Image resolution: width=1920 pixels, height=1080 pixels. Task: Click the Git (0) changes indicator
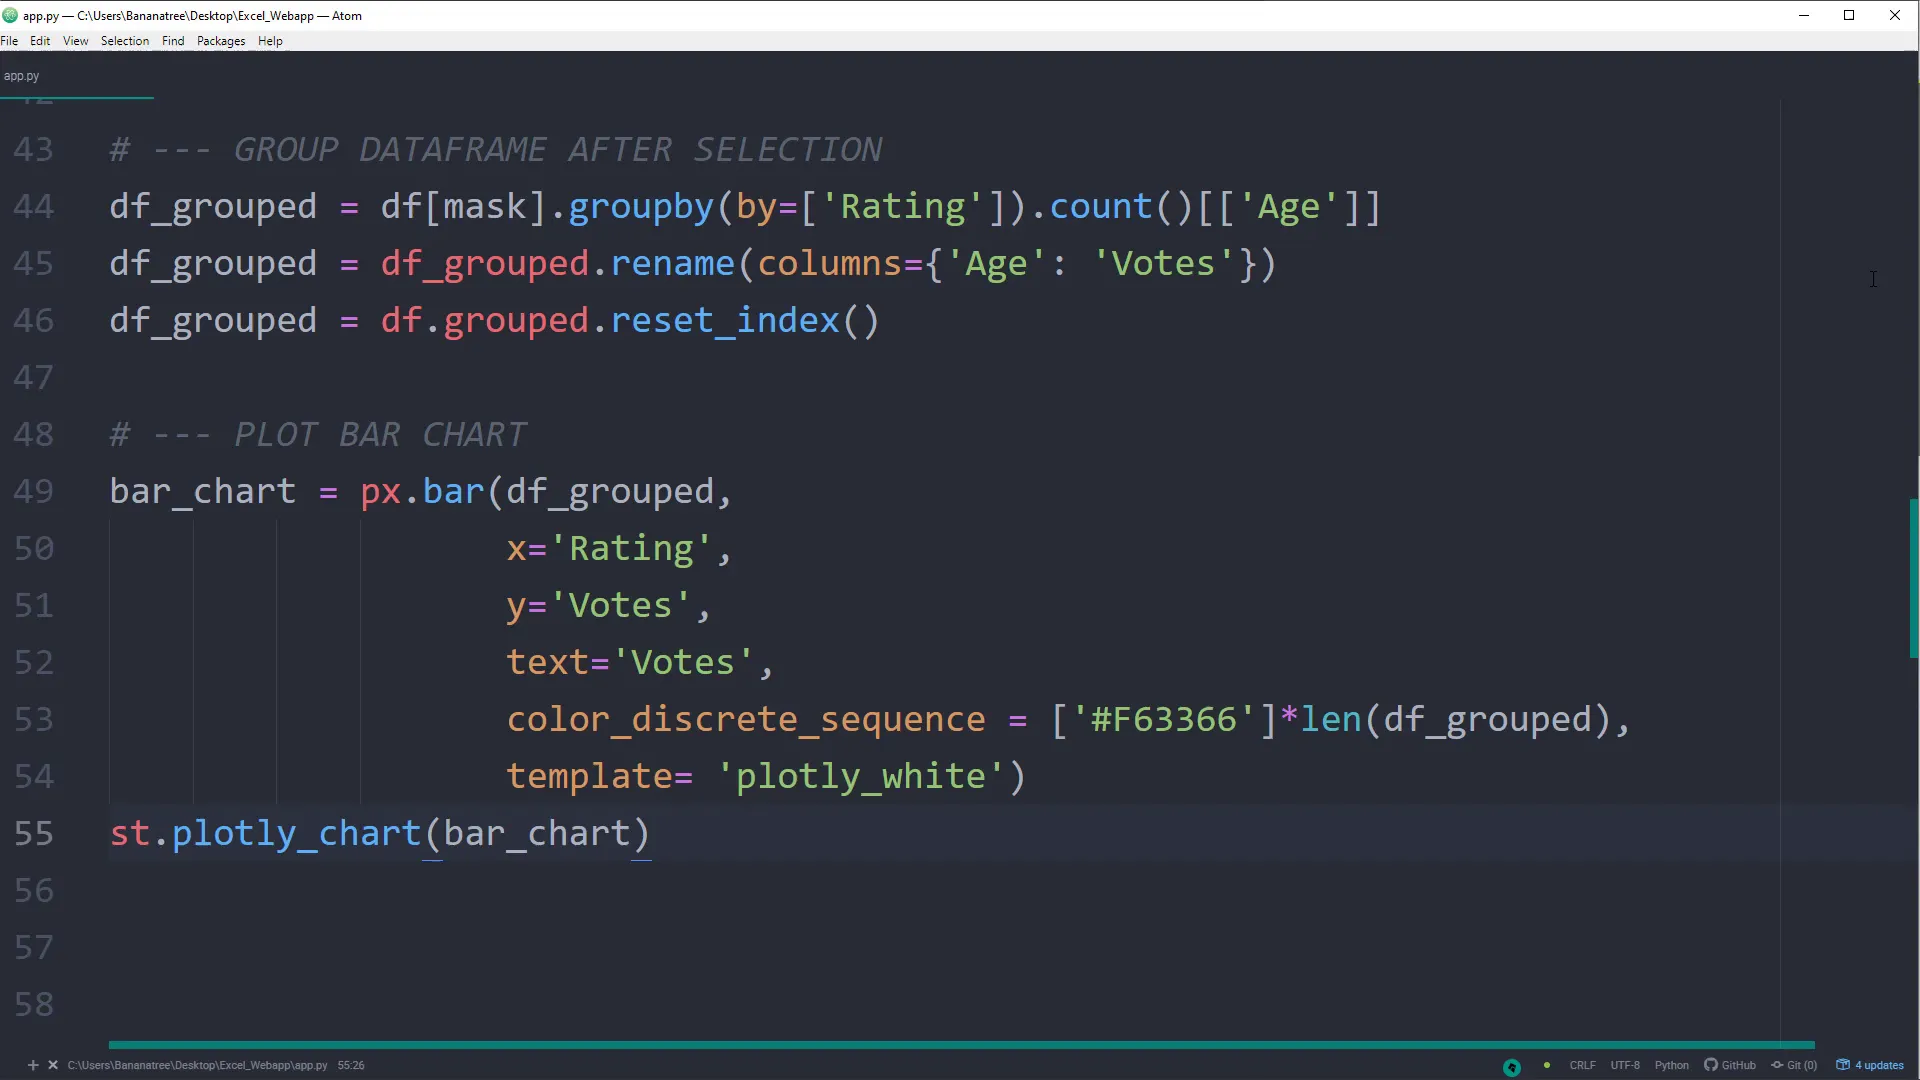1795,1065
